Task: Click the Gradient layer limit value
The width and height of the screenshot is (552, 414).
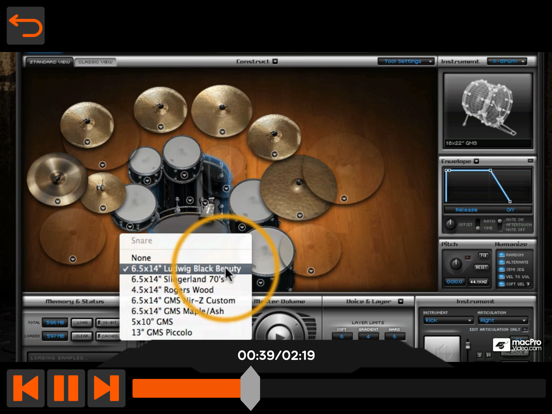Action: coord(368,336)
